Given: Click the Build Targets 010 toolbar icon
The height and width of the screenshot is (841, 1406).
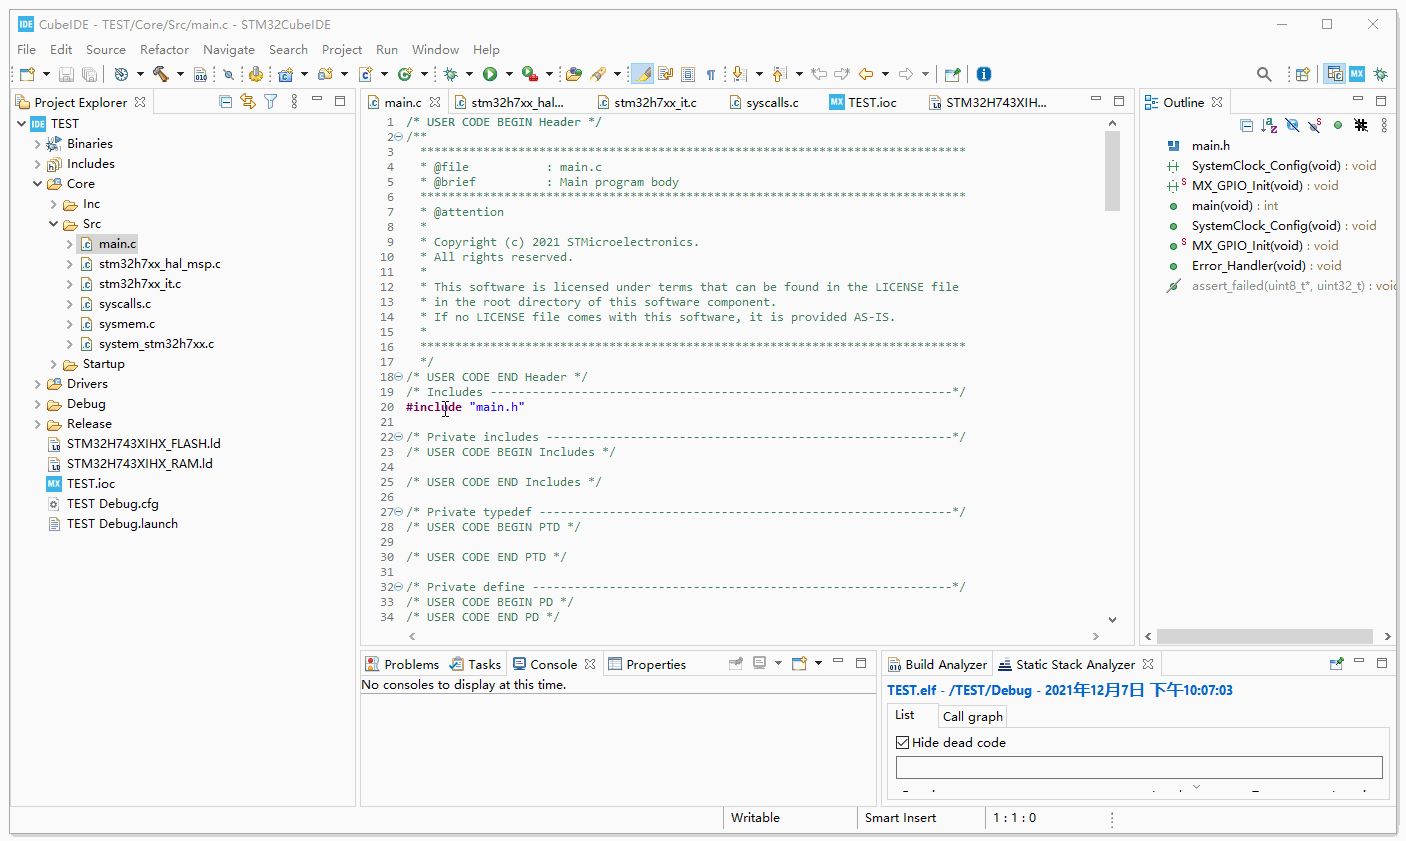Looking at the screenshot, I should tap(201, 74).
